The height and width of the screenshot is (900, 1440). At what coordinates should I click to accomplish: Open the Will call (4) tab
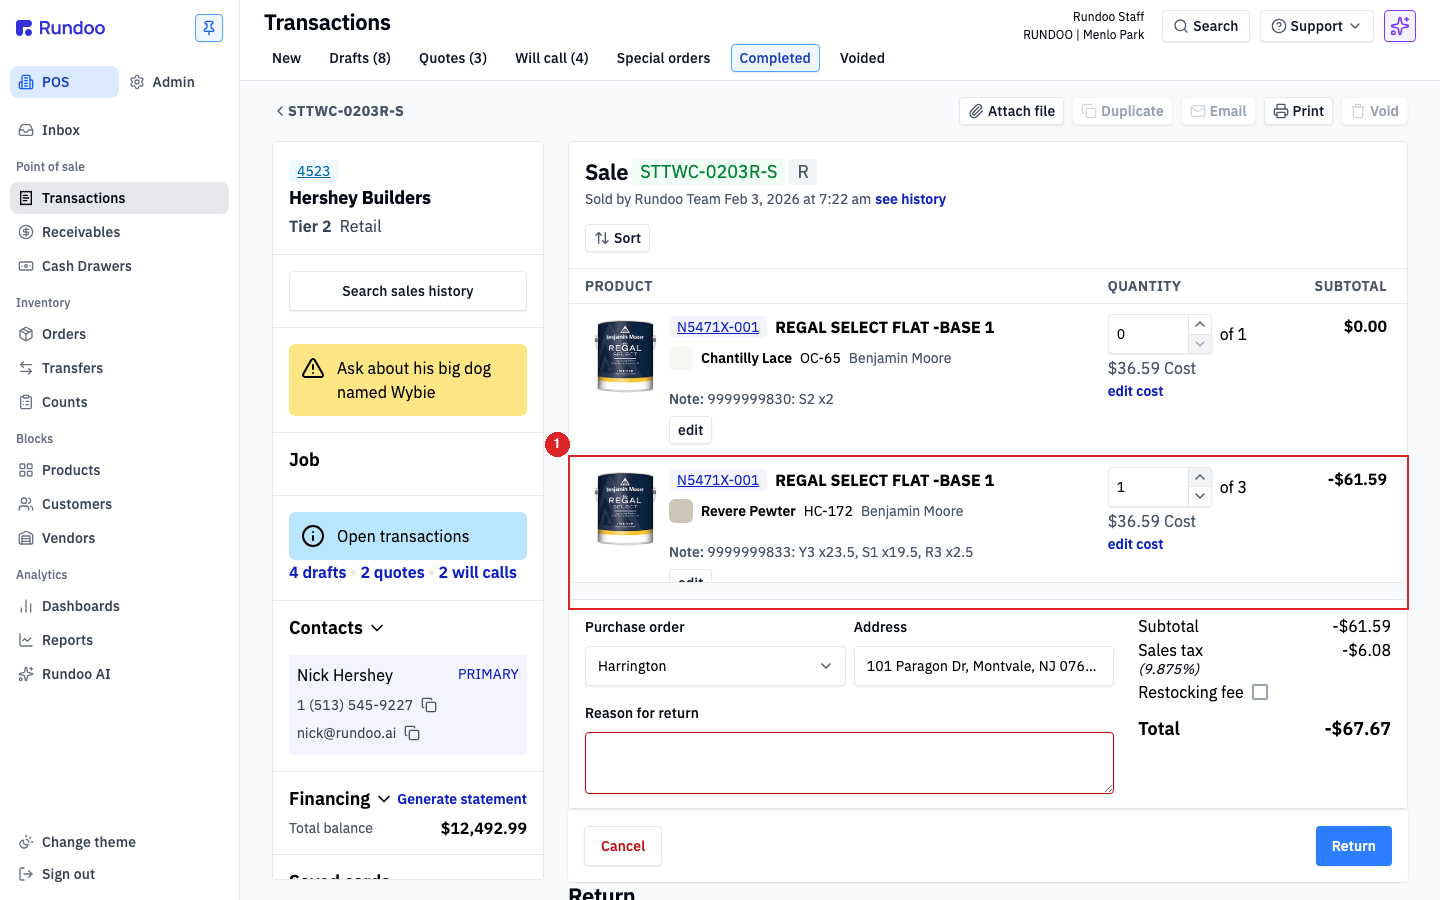point(552,58)
